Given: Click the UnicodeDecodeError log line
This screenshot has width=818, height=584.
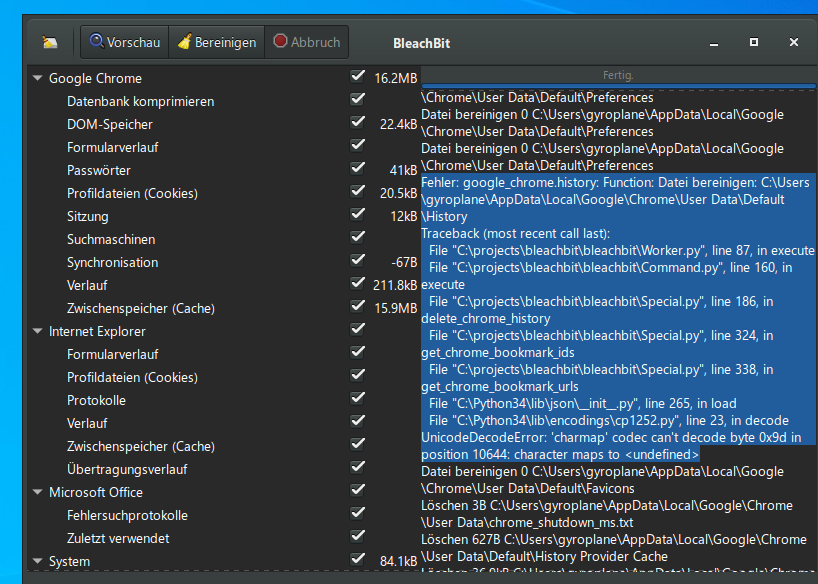Looking at the screenshot, I should 611,446.
